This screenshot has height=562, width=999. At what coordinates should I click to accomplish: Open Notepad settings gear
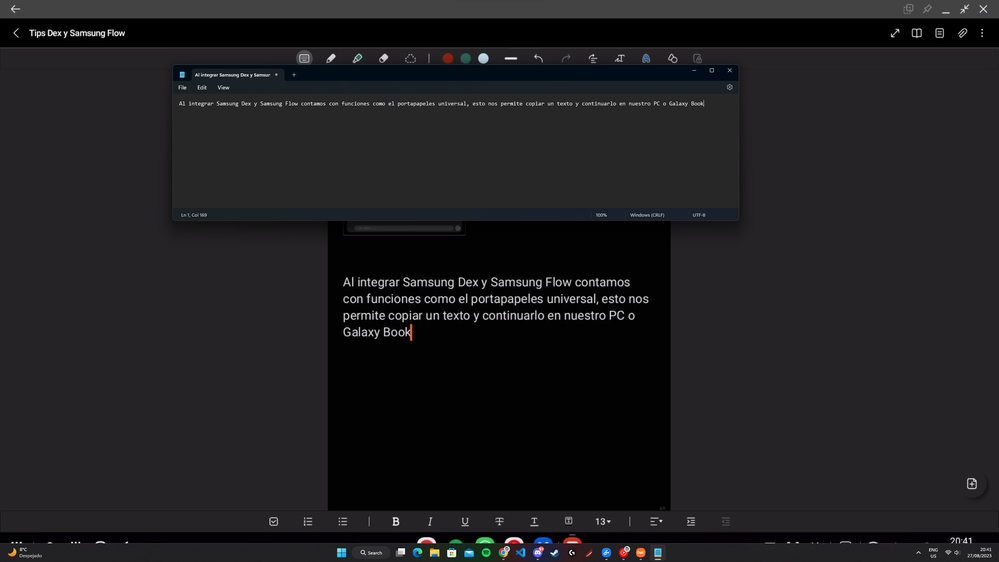click(729, 87)
